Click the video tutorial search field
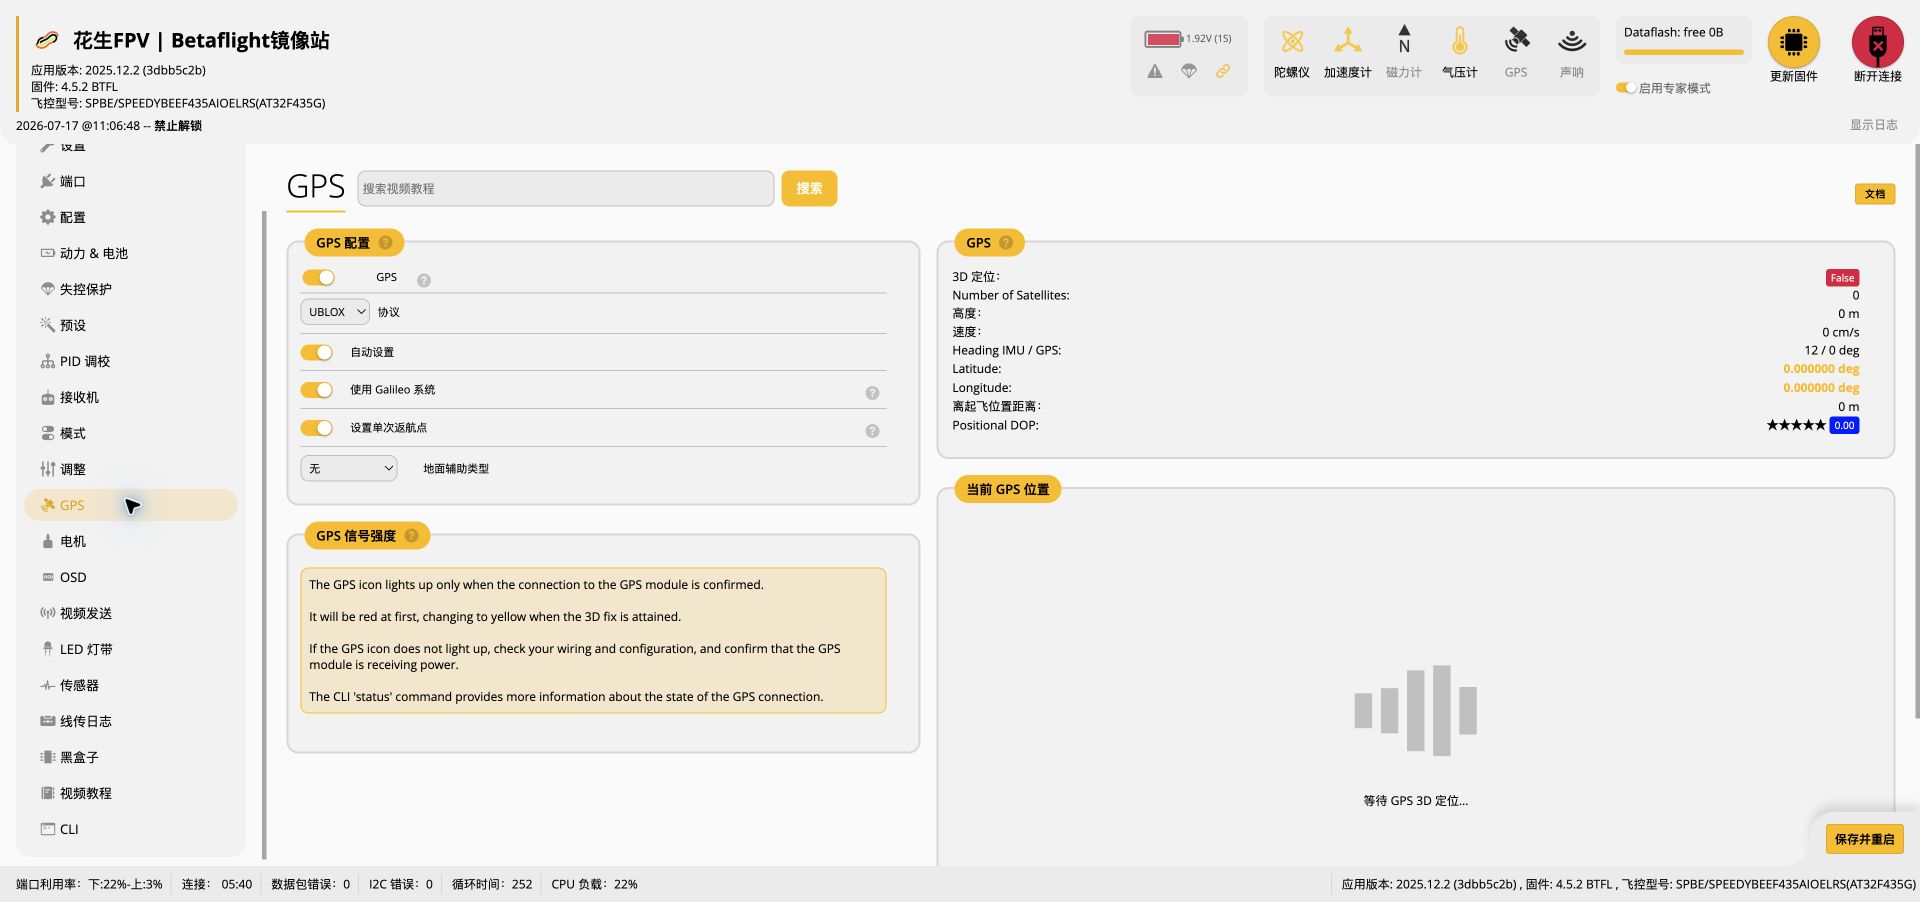 [x=566, y=188]
